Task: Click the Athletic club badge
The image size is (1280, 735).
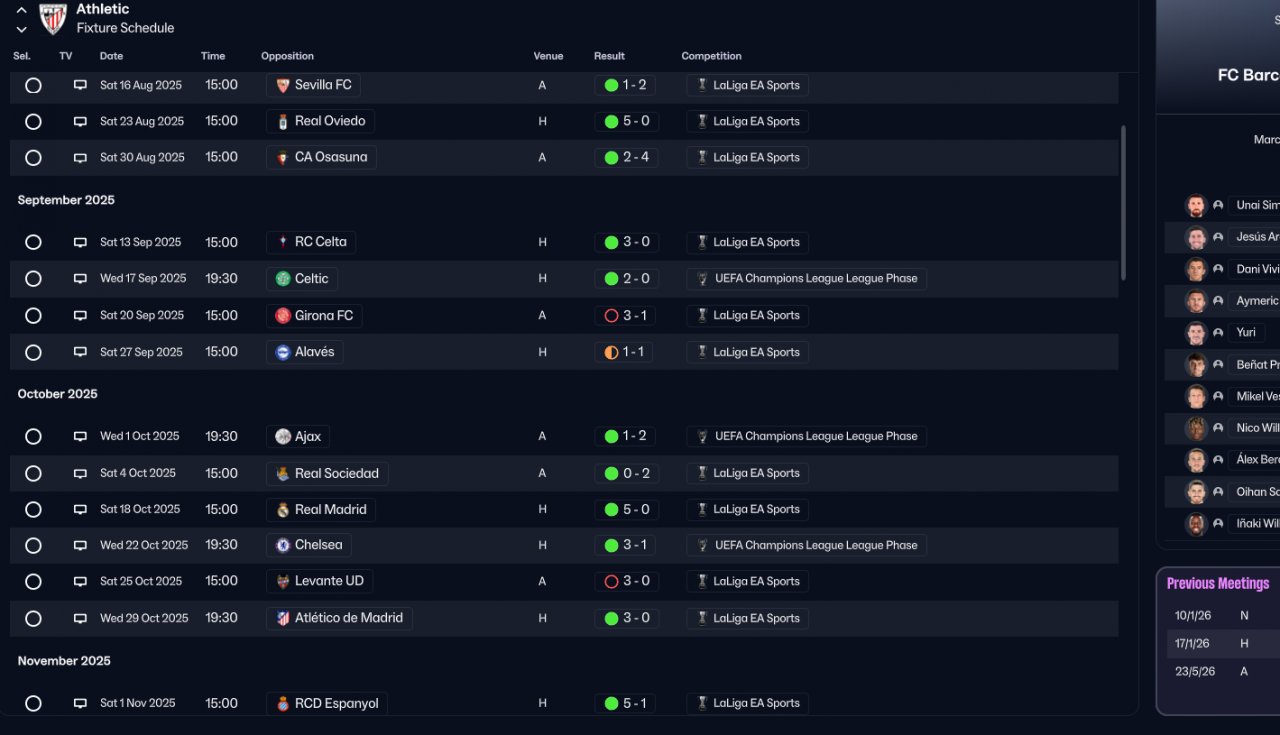Action: click(x=52, y=18)
